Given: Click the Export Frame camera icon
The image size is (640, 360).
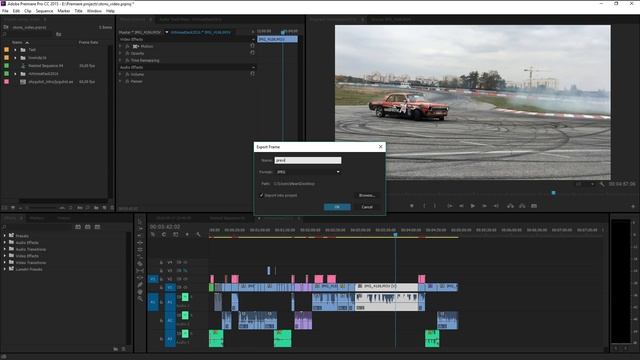Looking at the screenshot, I should [x=534, y=206].
